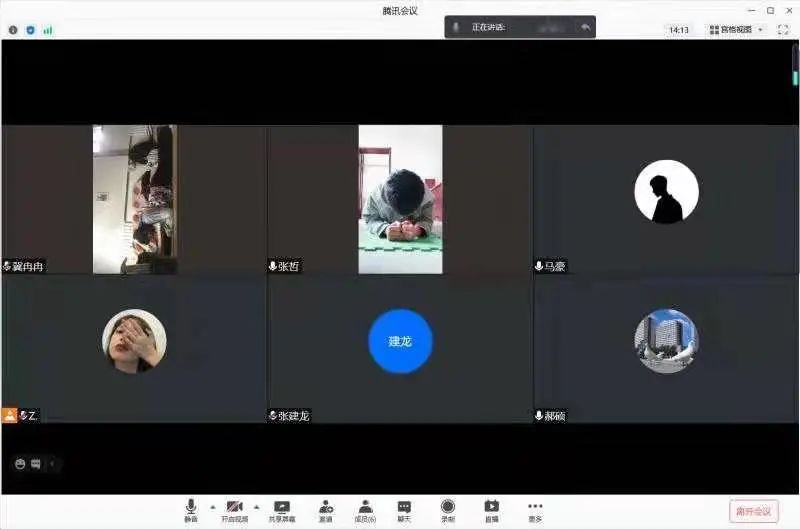Open the three-dot more menu
800x529 pixels.
pos(535,511)
